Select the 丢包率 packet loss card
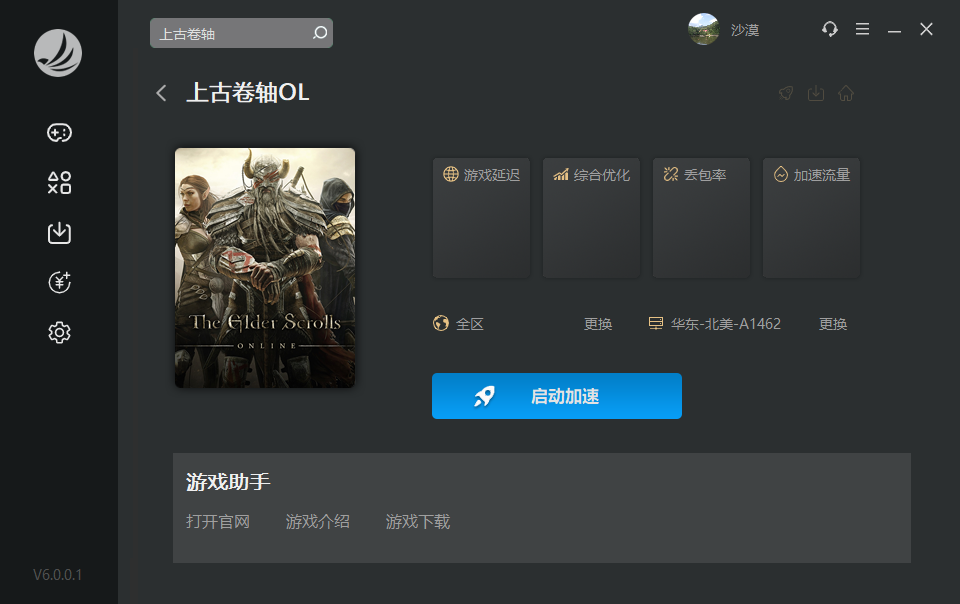Screen dimensions: 960x604 tap(701, 218)
